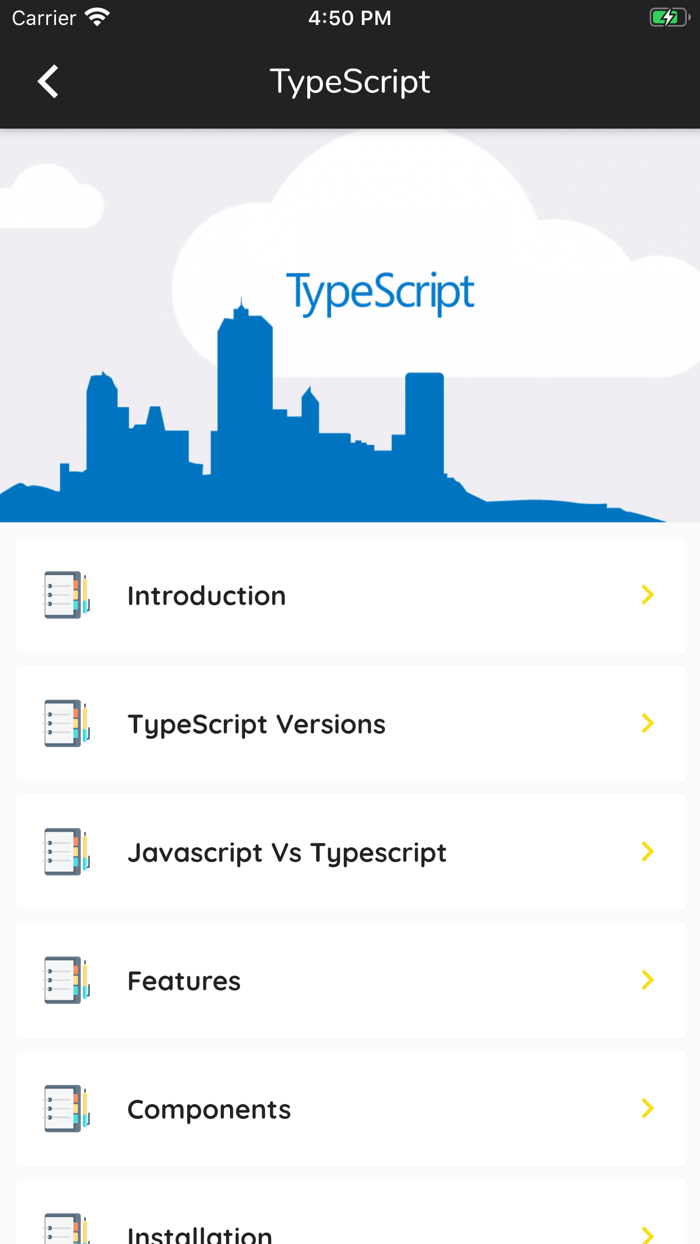Tap notebook icon beside Introduction

[x=67, y=595]
